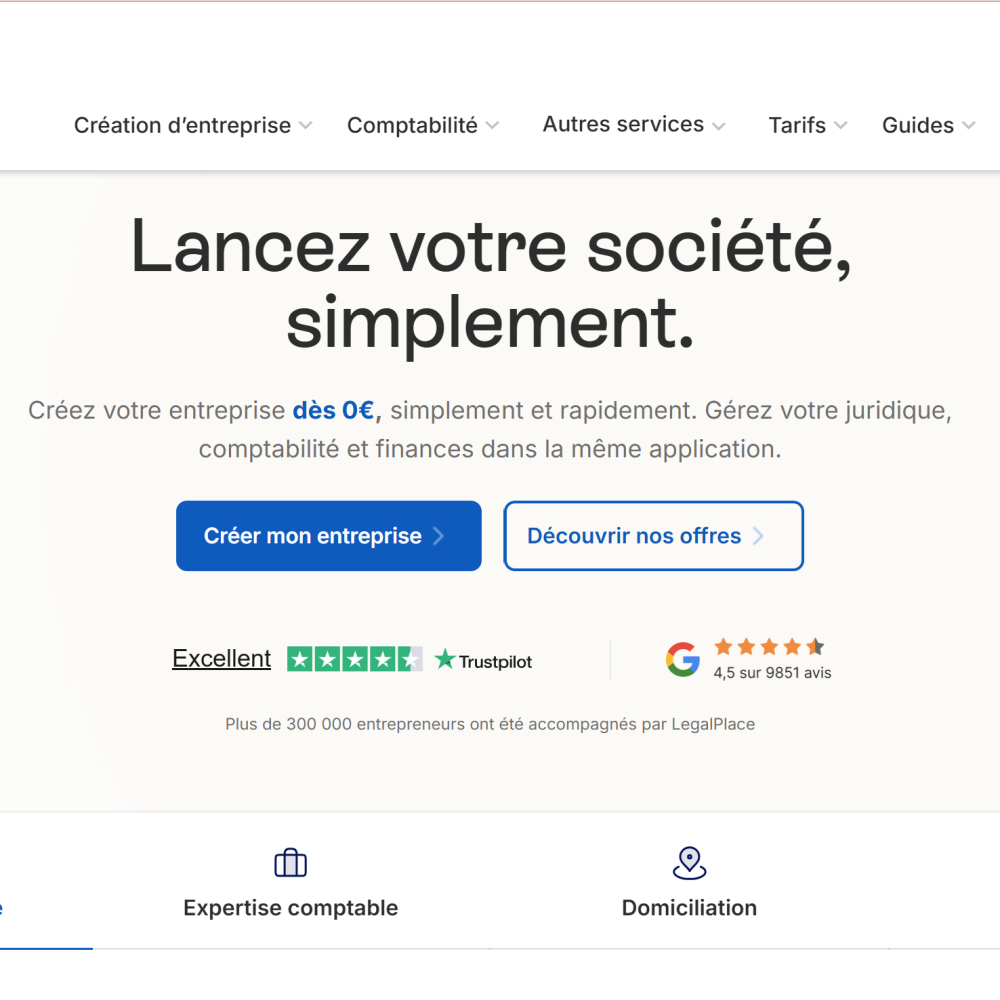Click the Google G logo
The image size is (1000, 1000).
(x=683, y=658)
